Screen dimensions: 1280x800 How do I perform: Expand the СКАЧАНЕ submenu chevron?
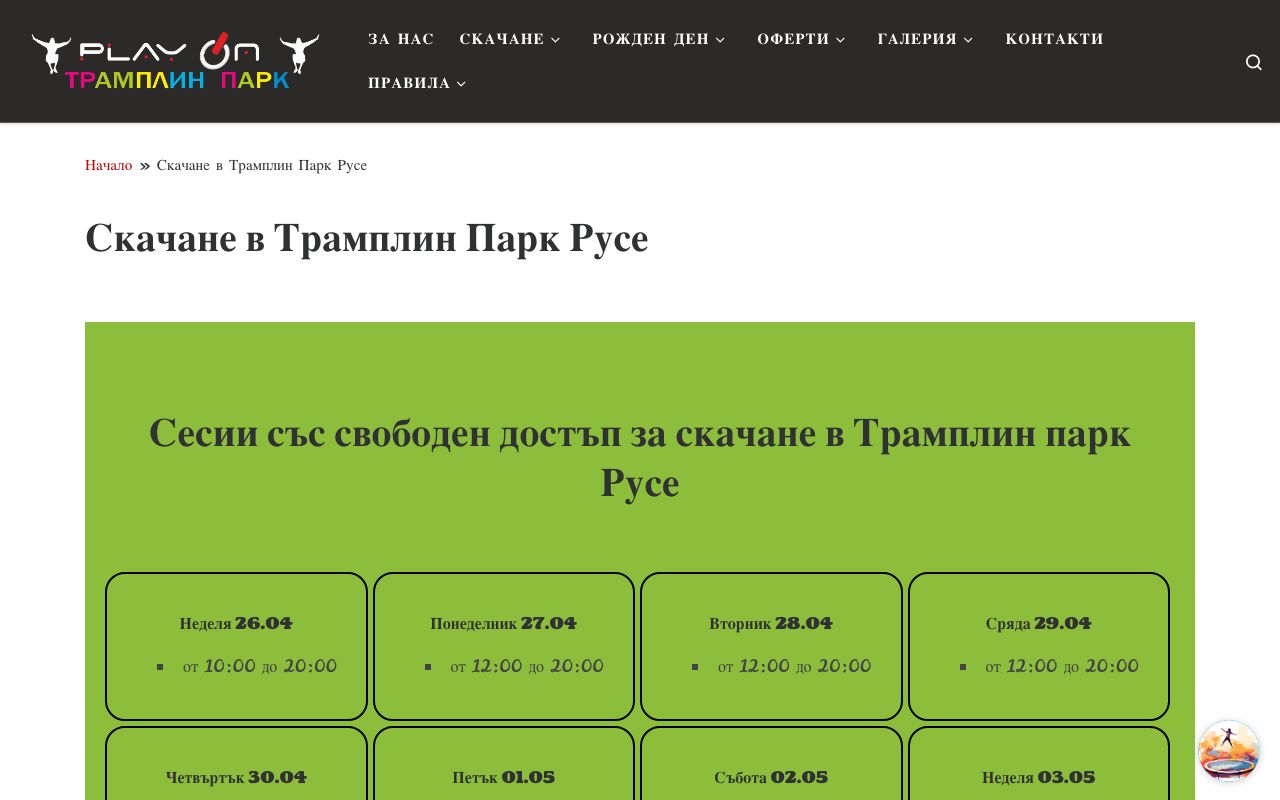pyautogui.click(x=555, y=40)
